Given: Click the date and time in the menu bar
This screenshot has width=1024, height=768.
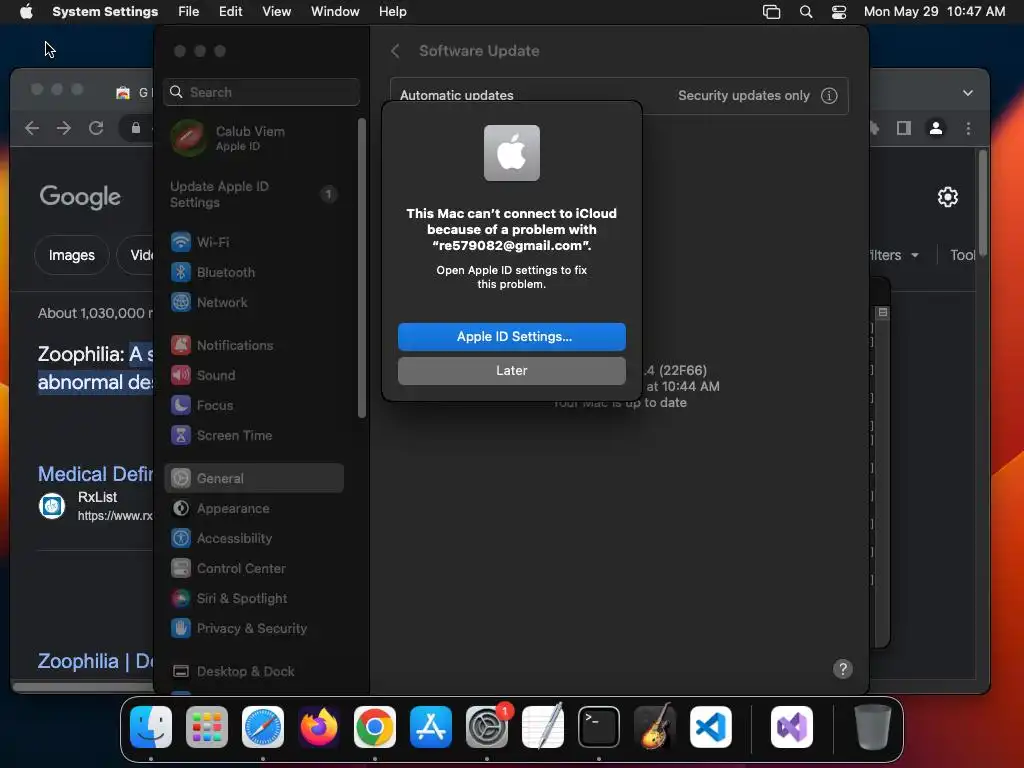Looking at the screenshot, I should click(x=935, y=12).
